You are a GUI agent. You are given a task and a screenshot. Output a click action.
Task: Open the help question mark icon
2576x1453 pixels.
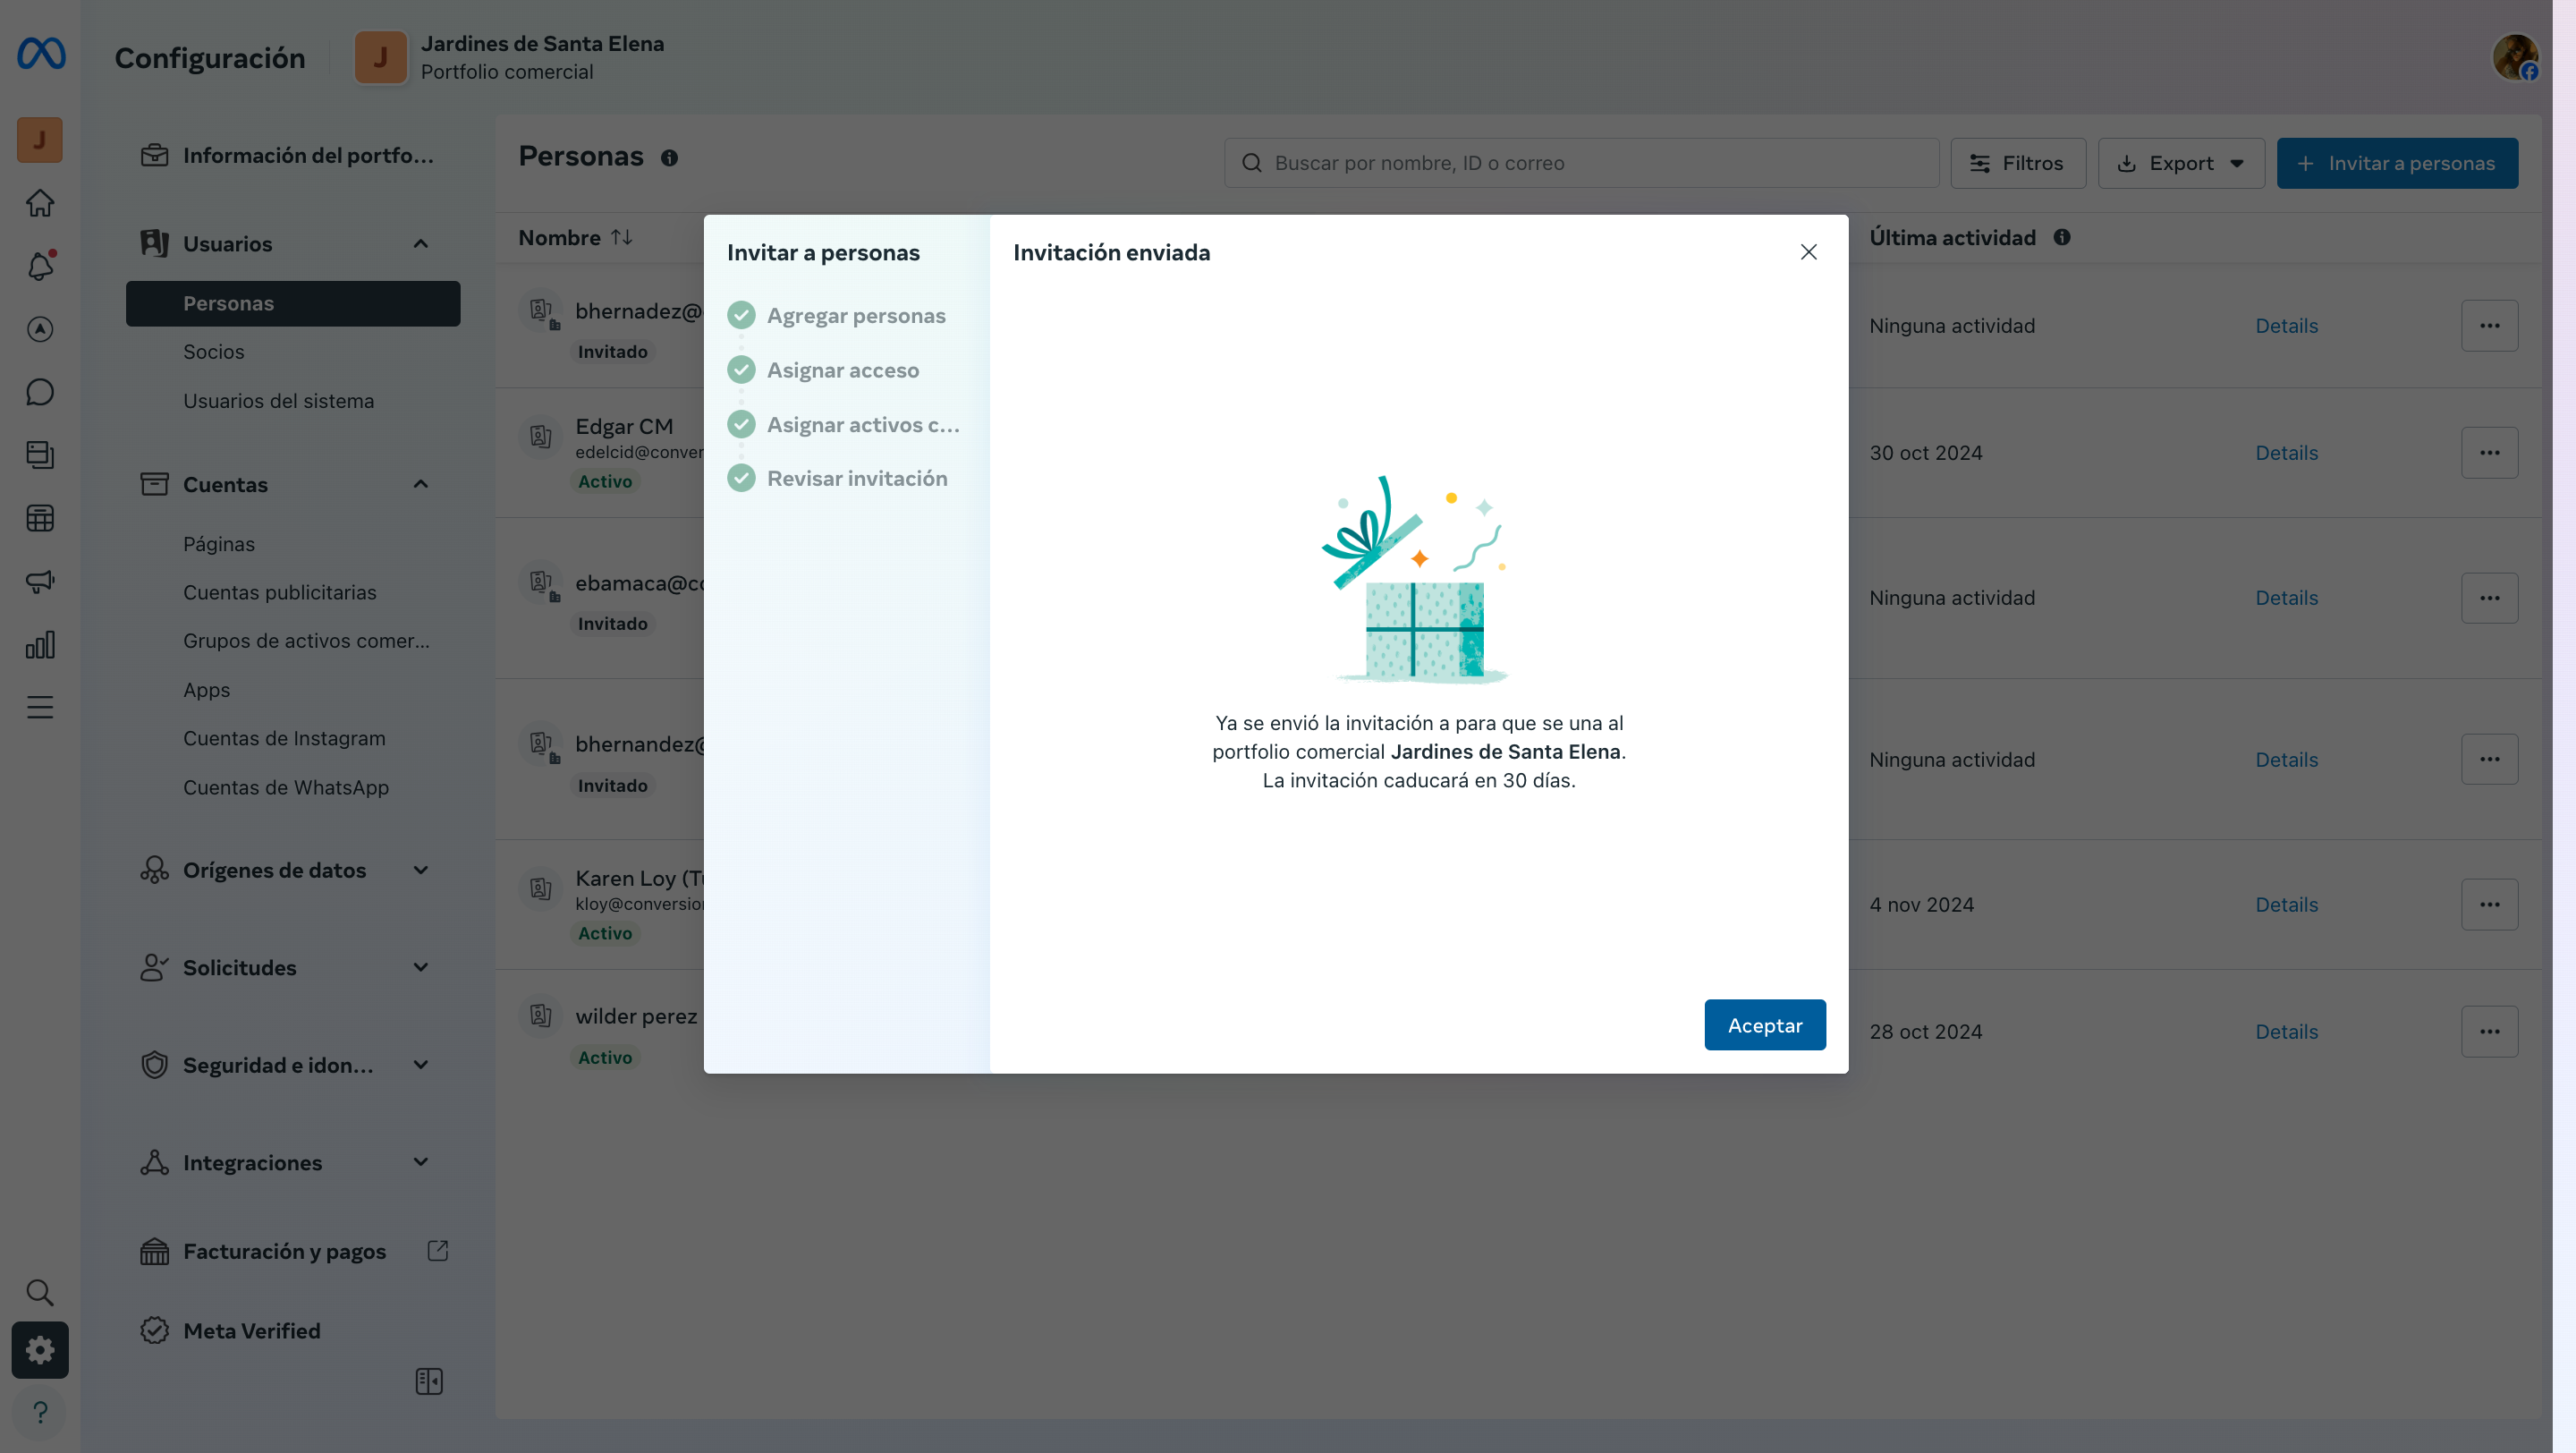40,1412
